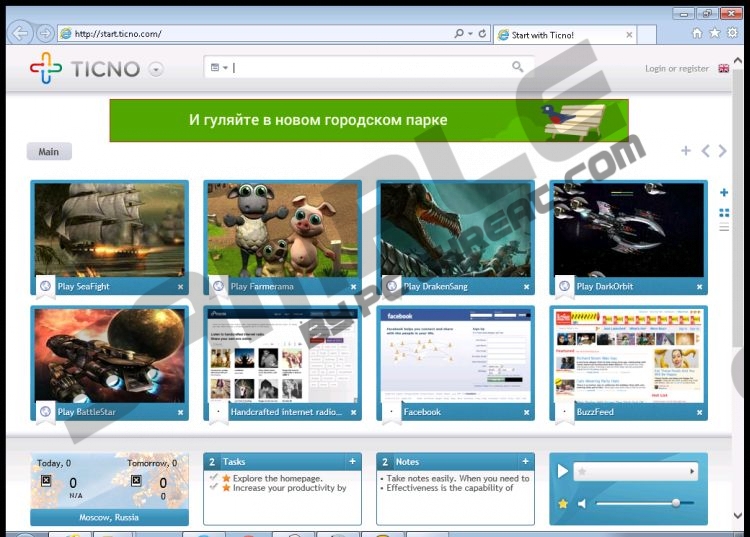Add a new item in Tasks widget
750x537 pixels.
[x=352, y=462]
